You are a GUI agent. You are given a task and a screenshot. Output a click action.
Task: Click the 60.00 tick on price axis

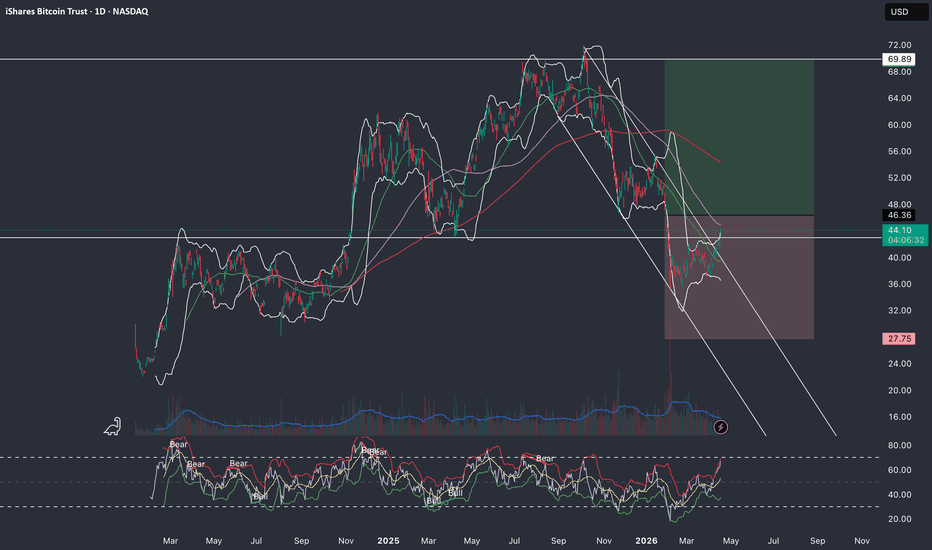[x=898, y=125]
